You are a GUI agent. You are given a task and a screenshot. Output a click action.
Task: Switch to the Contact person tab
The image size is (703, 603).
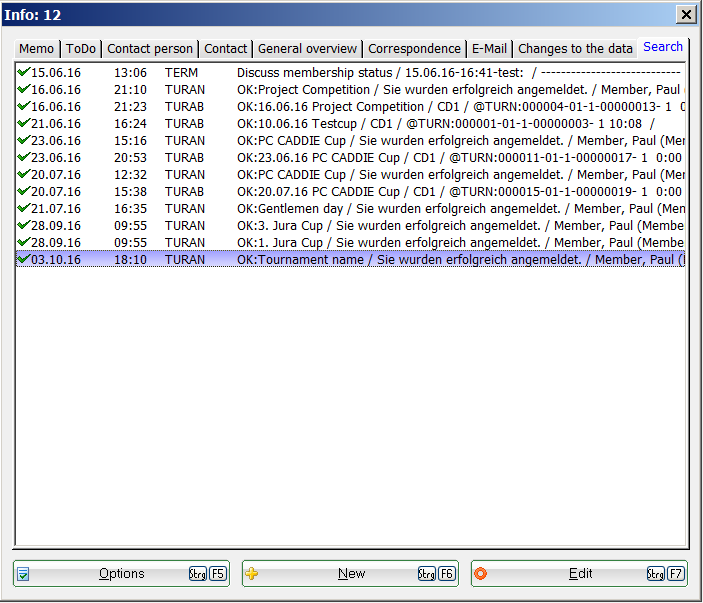pyautogui.click(x=150, y=49)
